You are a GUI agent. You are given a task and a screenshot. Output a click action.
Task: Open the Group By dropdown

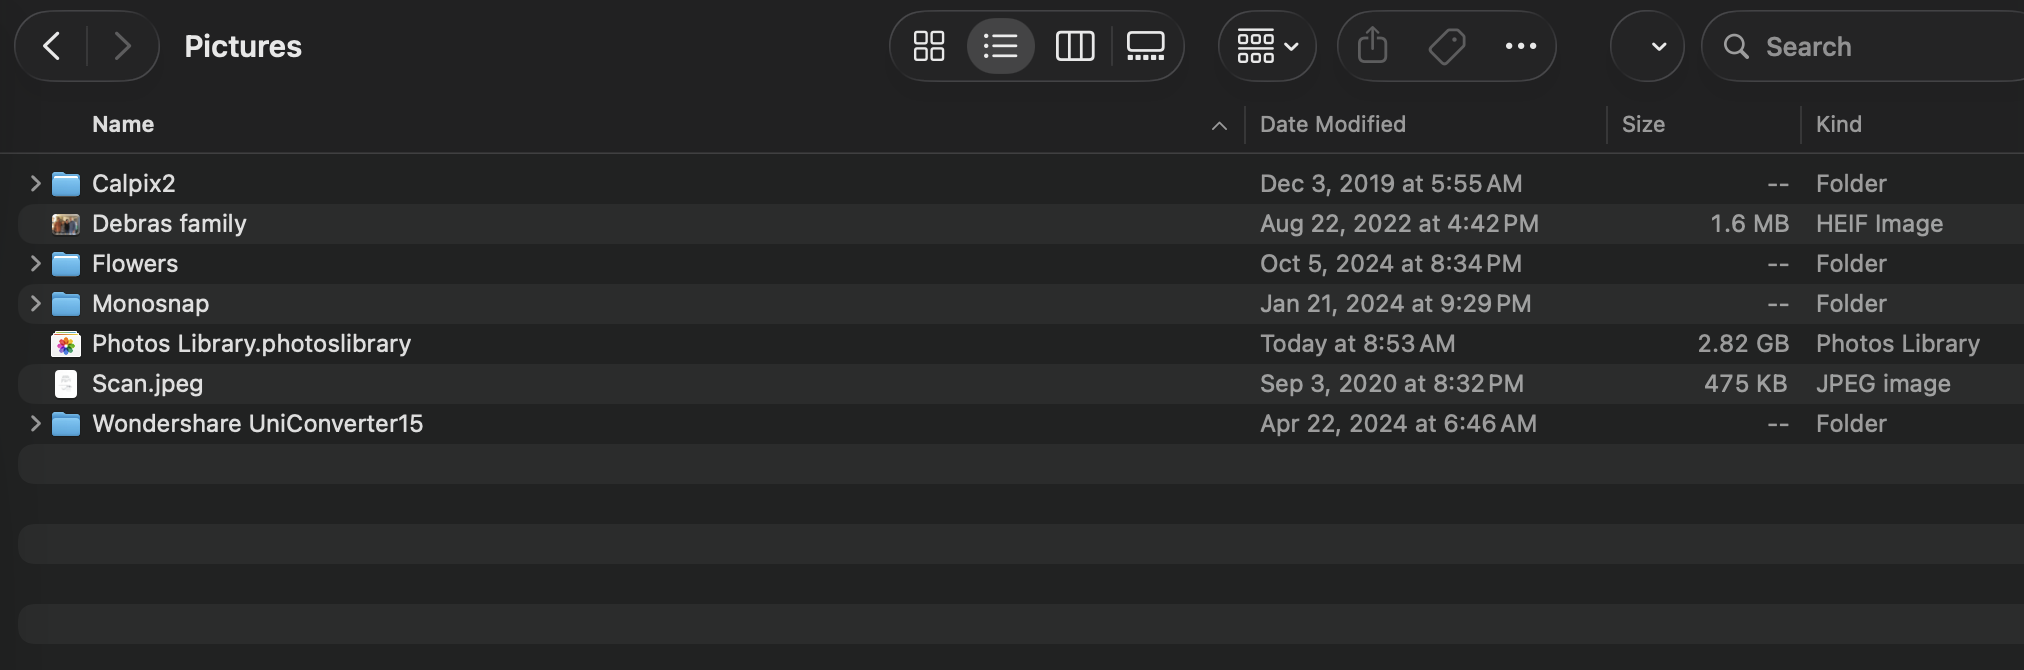1267,46
